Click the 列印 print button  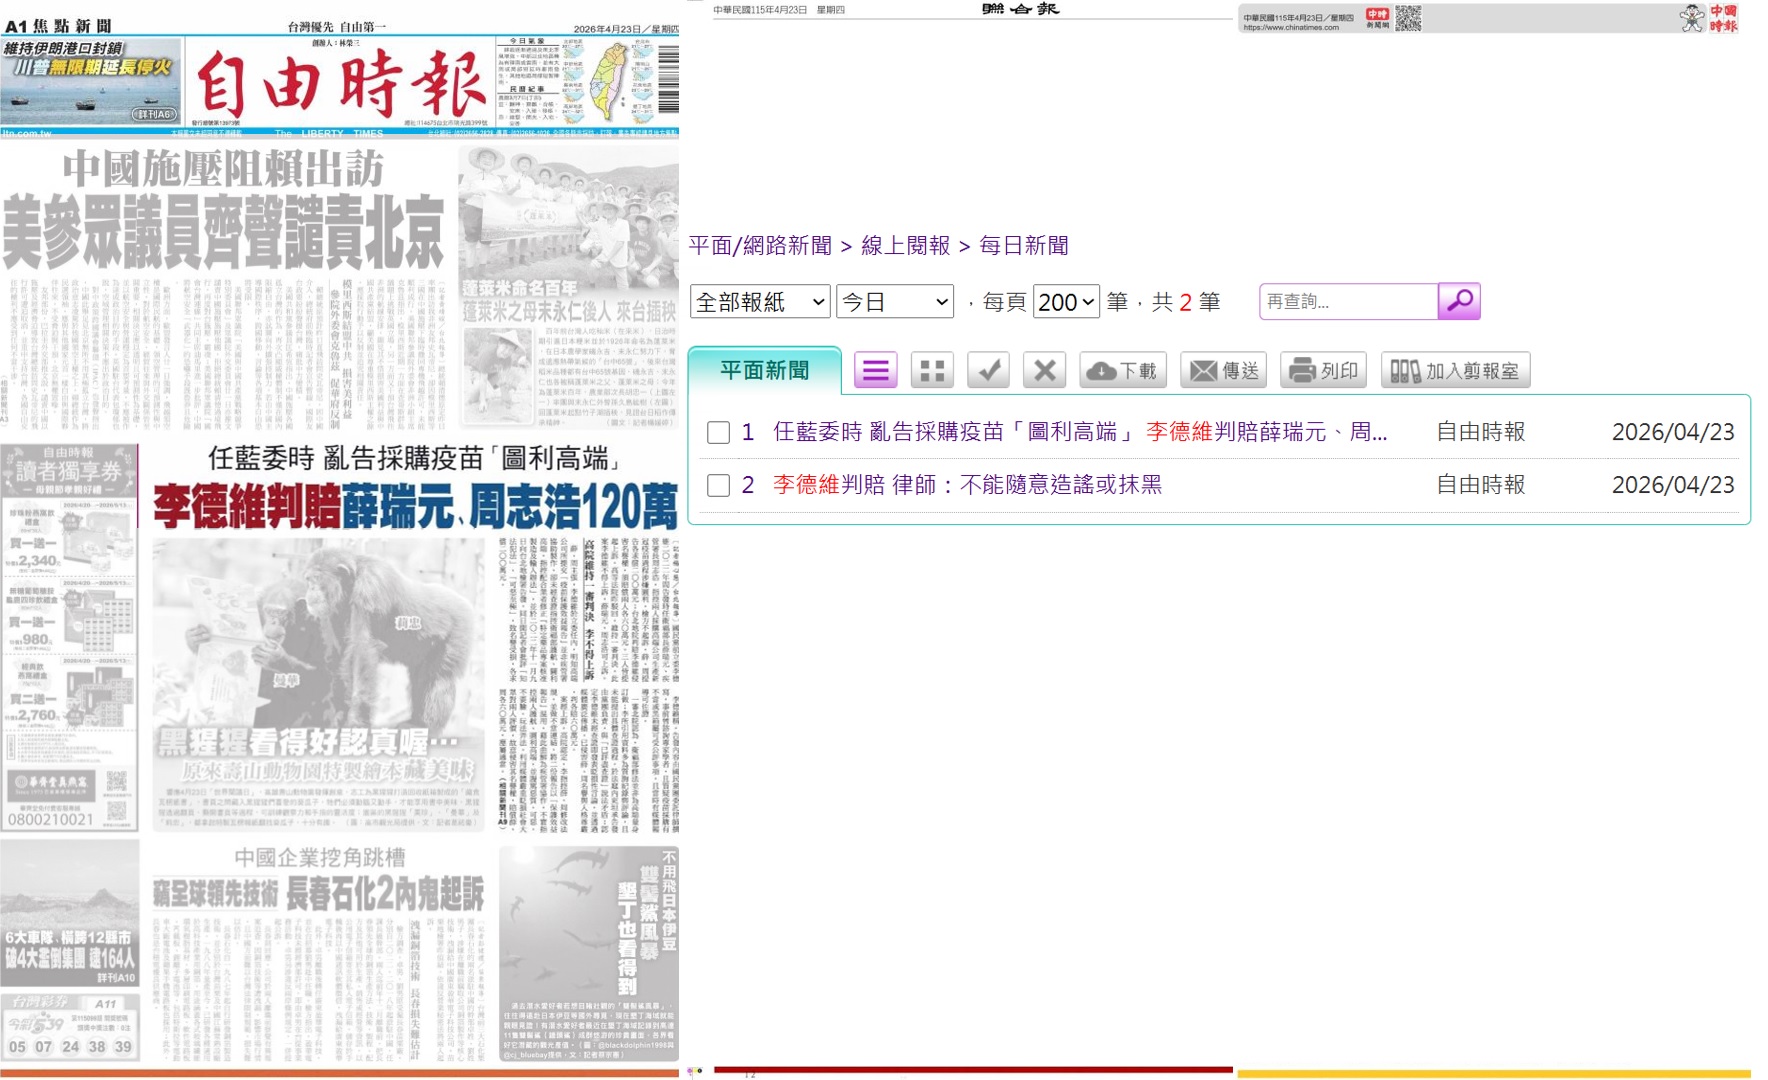(1323, 371)
